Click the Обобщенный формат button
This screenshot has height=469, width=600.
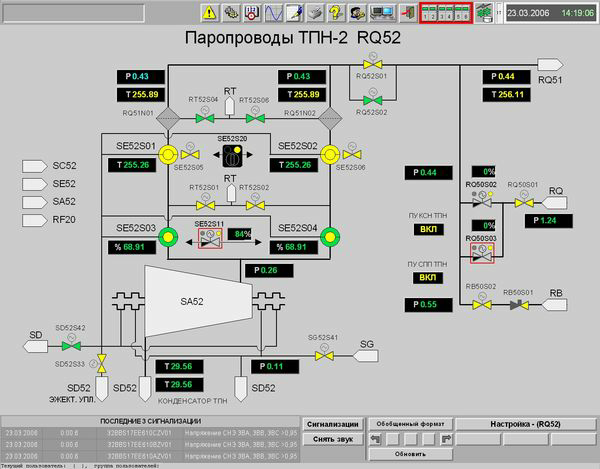[411, 424]
